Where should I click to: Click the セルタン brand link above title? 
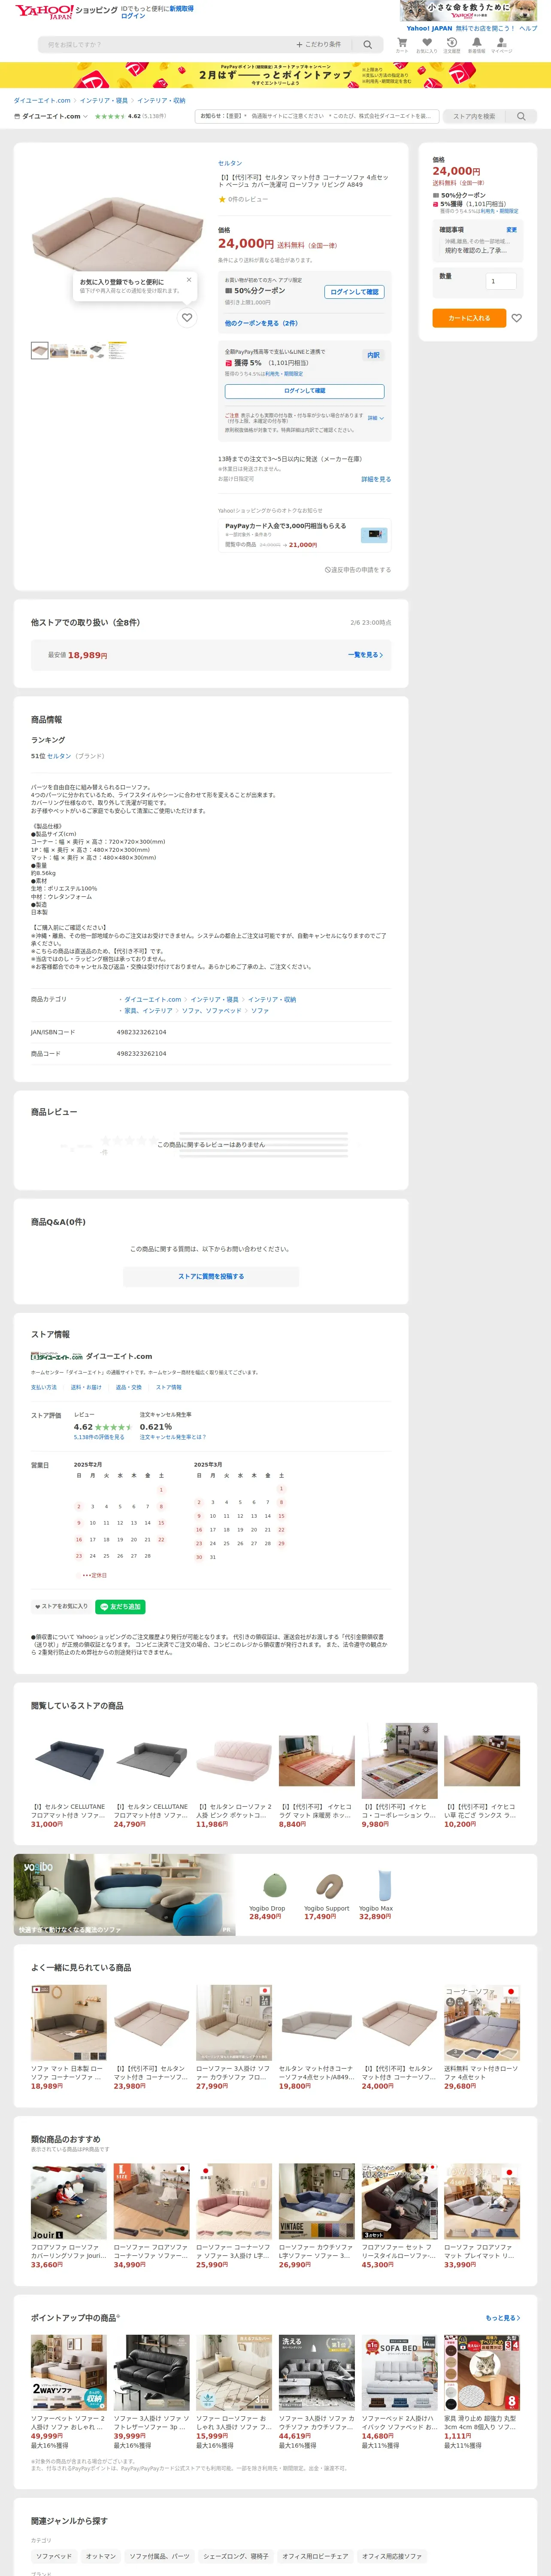pos(230,163)
